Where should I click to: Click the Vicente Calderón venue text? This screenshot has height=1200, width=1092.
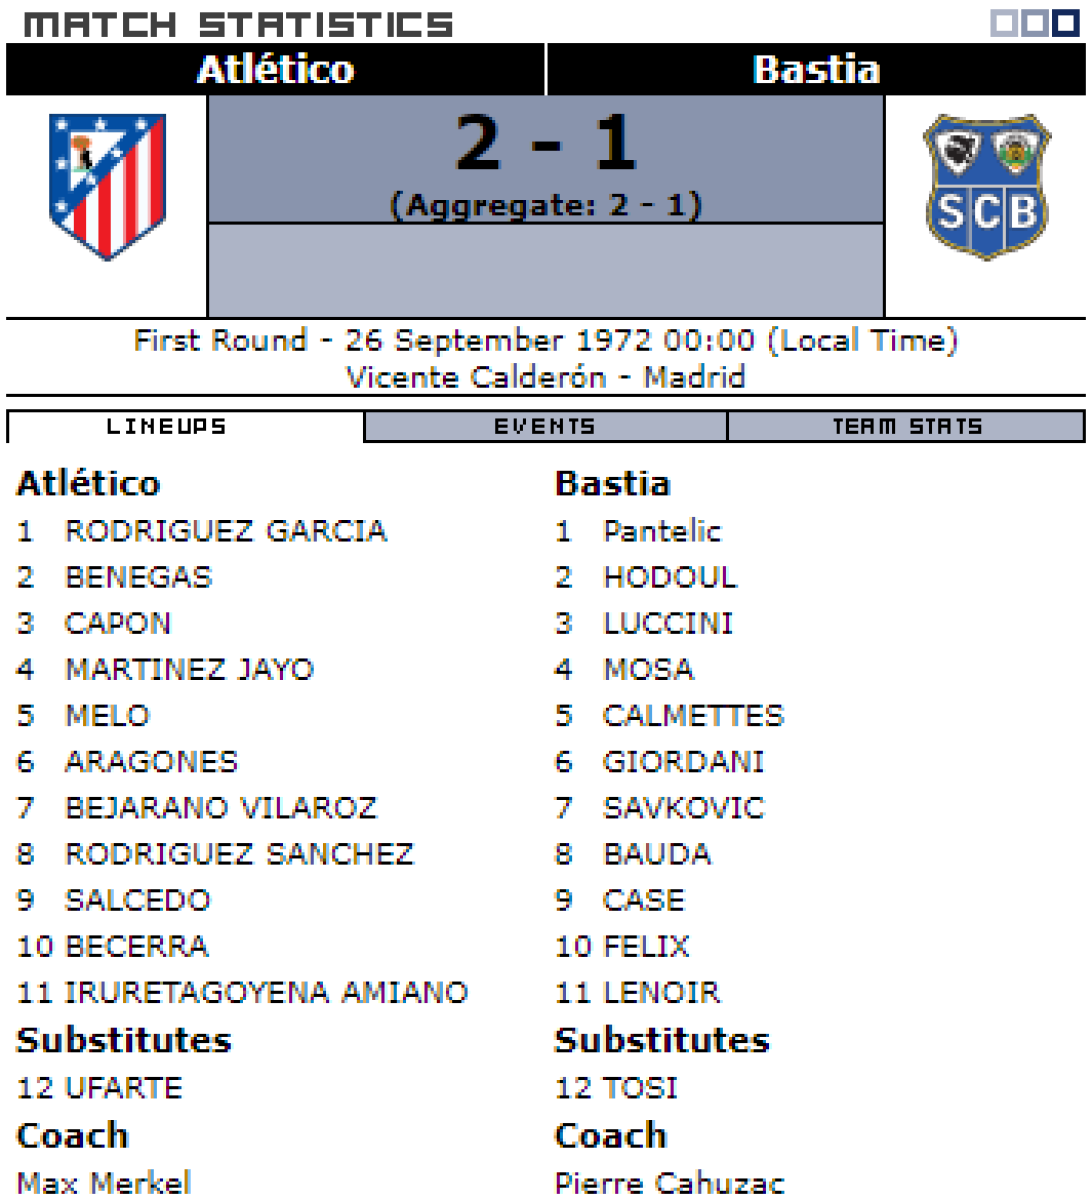pos(476,378)
